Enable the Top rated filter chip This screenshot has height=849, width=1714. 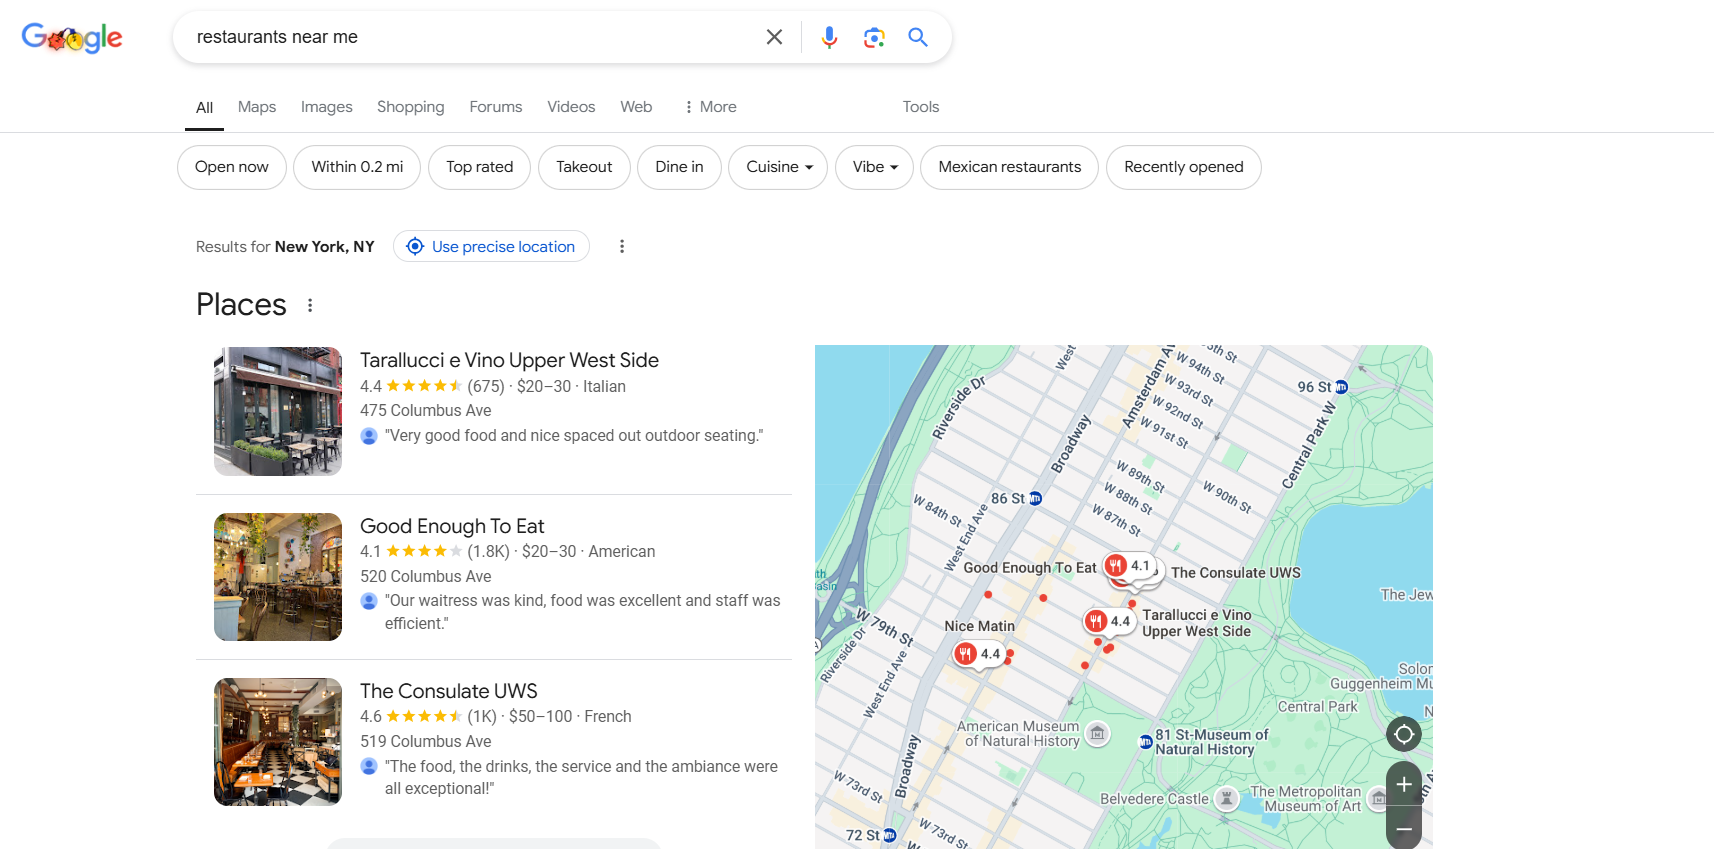[x=479, y=167]
